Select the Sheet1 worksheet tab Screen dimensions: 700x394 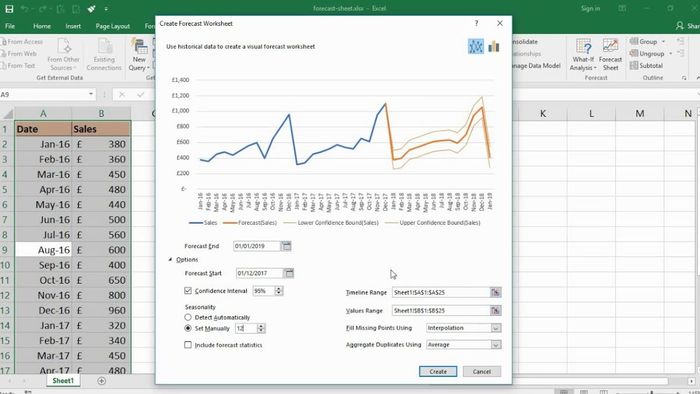pyautogui.click(x=63, y=381)
